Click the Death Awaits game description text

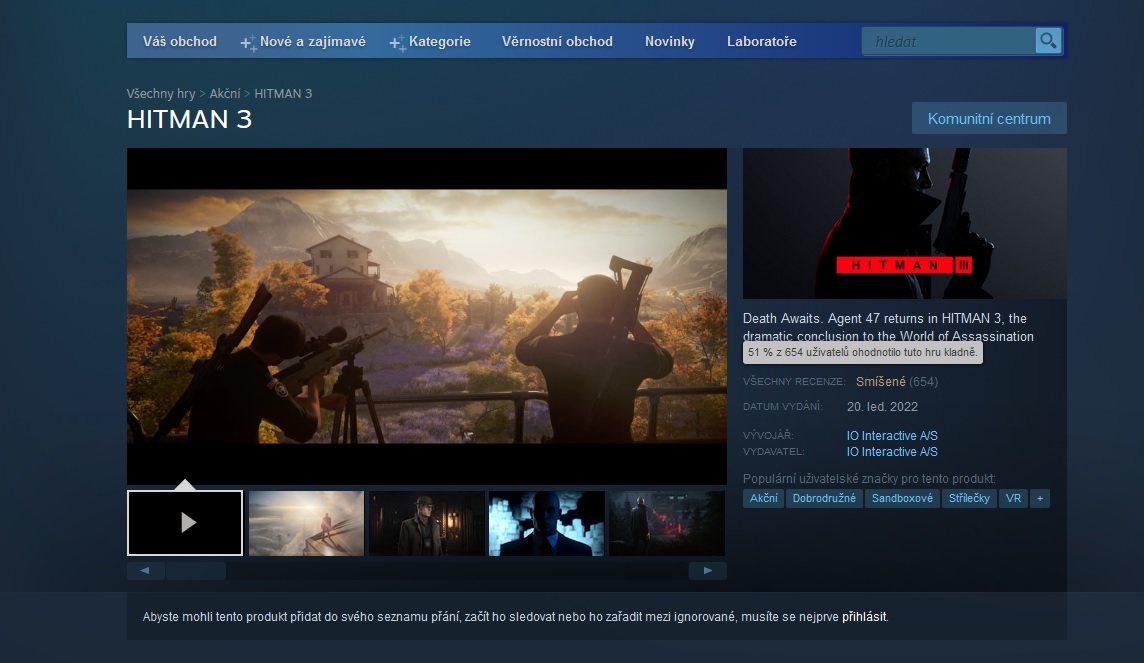pyautogui.click(x=888, y=327)
